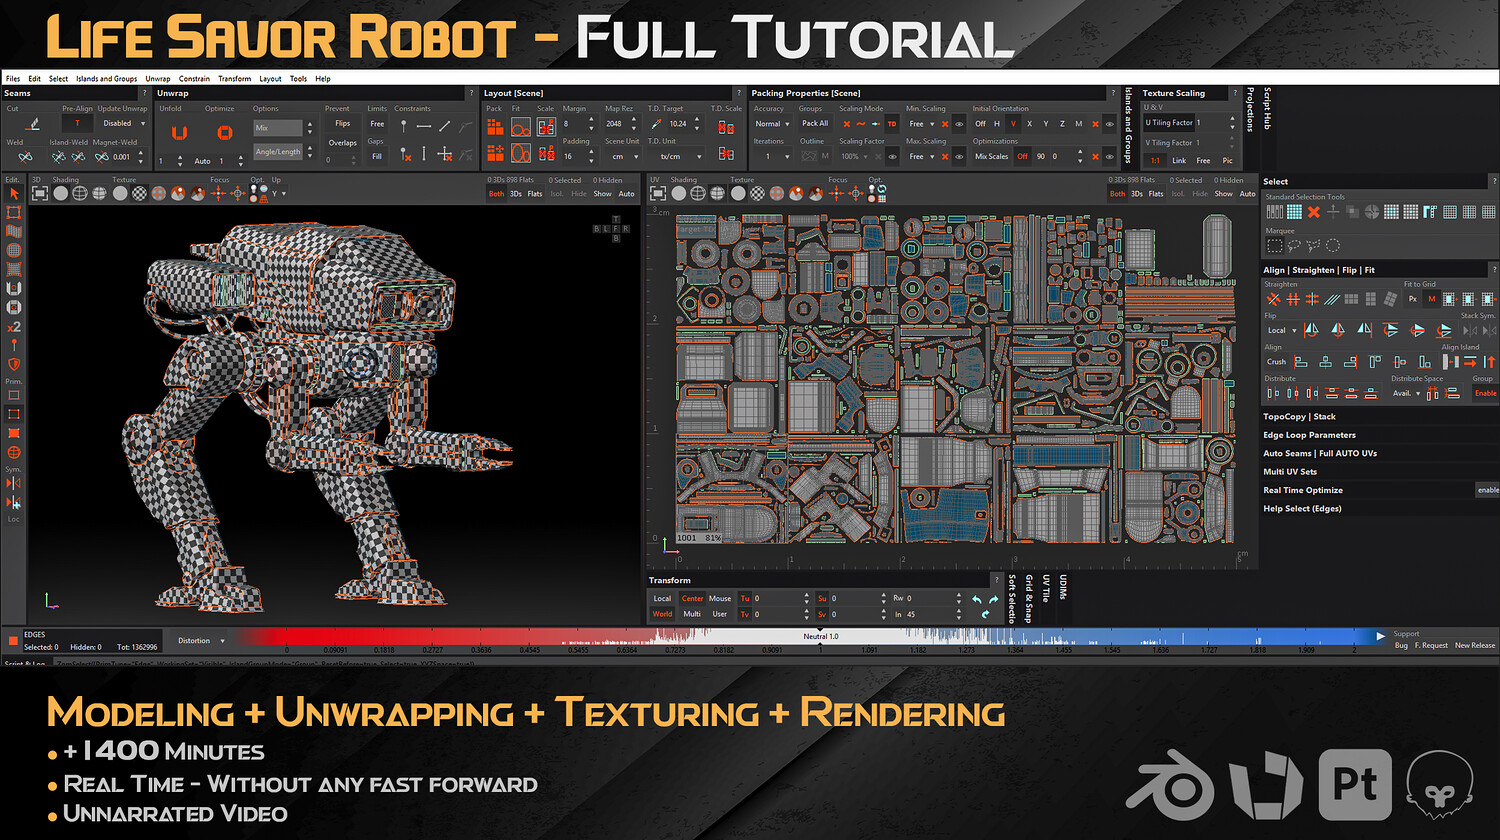The width and height of the screenshot is (1500, 840).
Task: Click the Pack All button
Action: click(x=815, y=124)
